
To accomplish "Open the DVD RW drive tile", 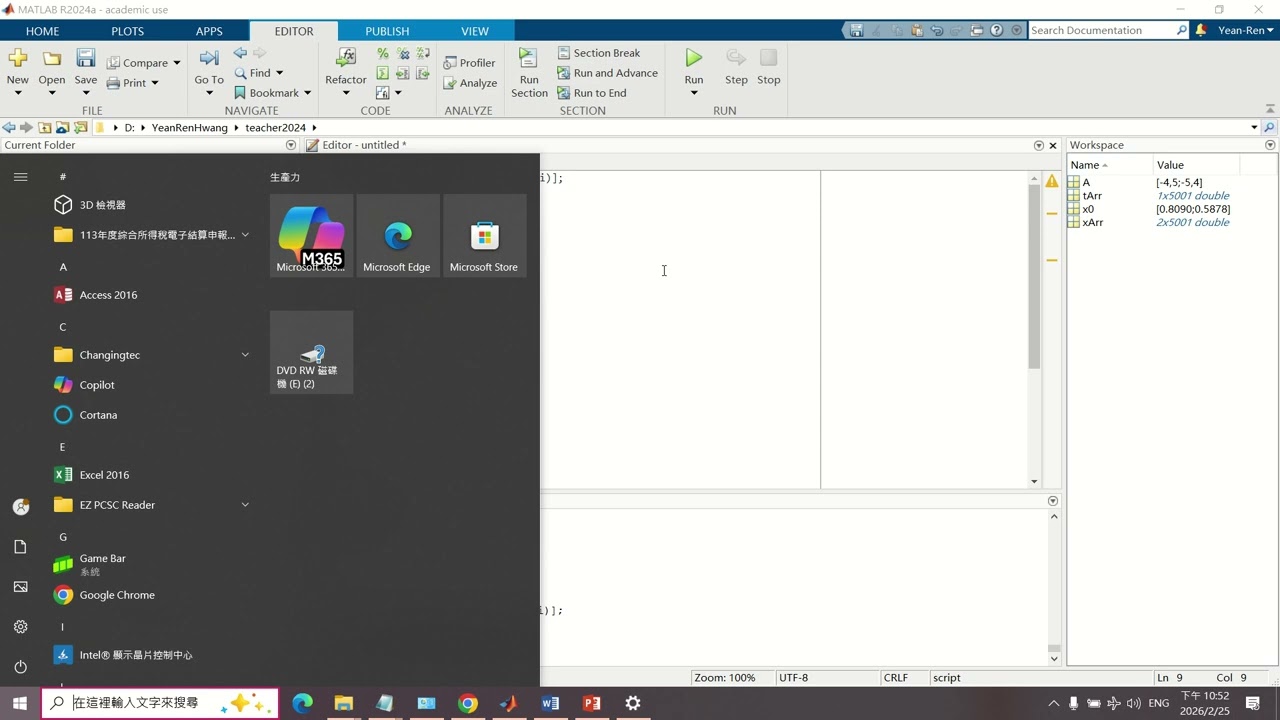I will (x=311, y=352).
